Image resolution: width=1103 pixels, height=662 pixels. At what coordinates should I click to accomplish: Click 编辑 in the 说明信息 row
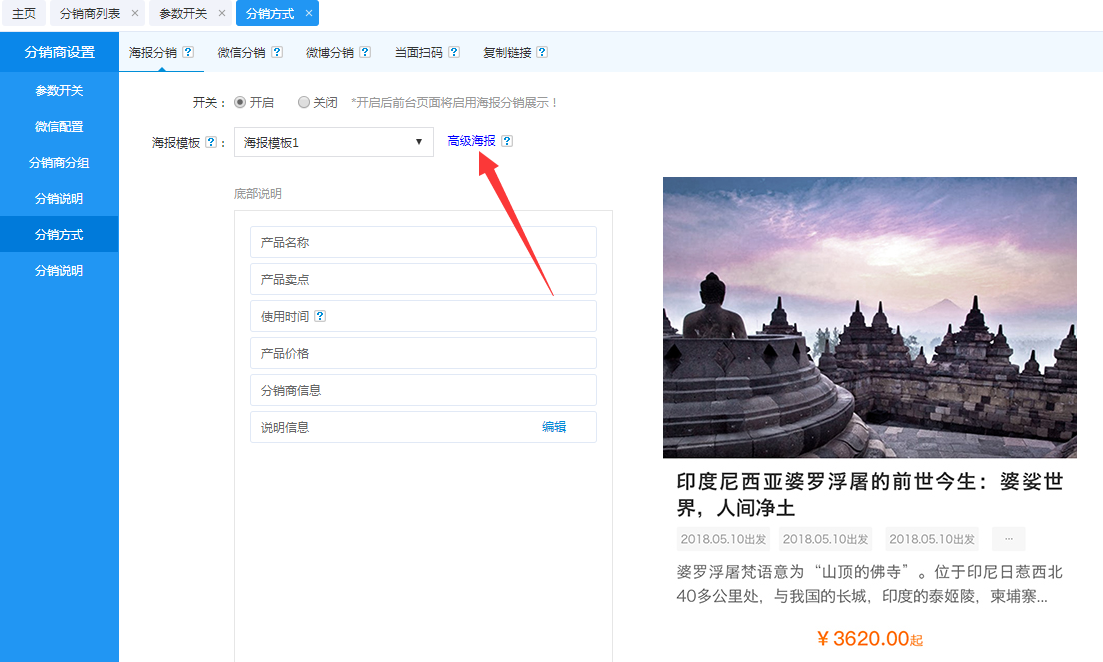point(554,427)
